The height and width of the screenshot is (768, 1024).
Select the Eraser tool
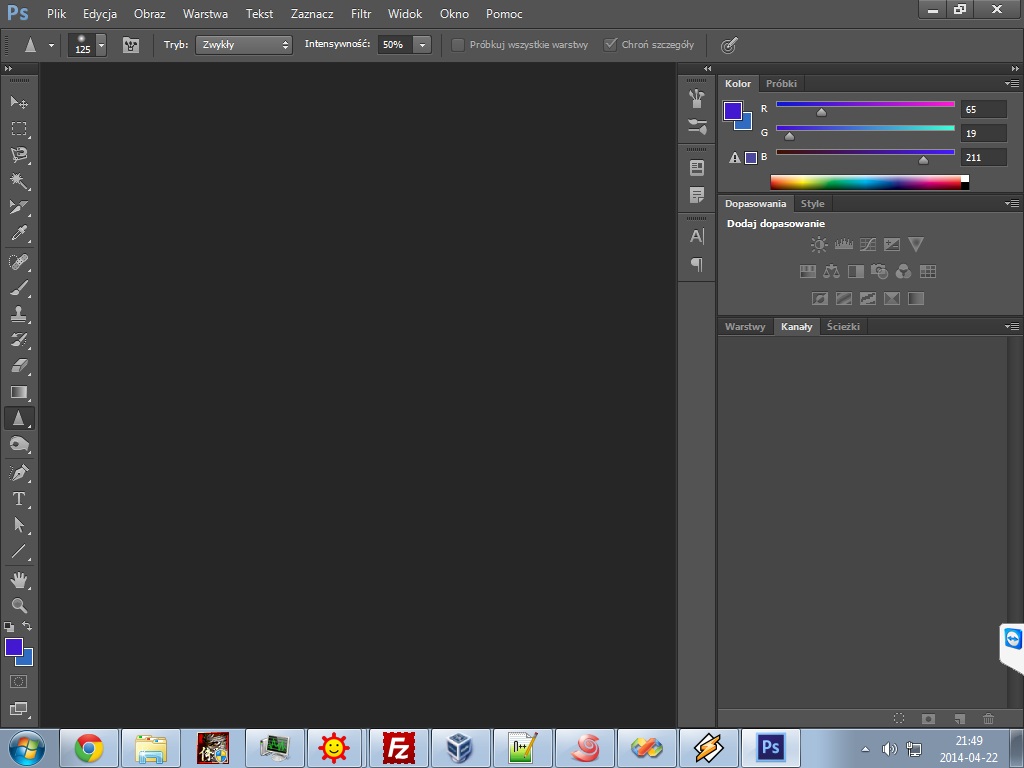tap(19, 366)
